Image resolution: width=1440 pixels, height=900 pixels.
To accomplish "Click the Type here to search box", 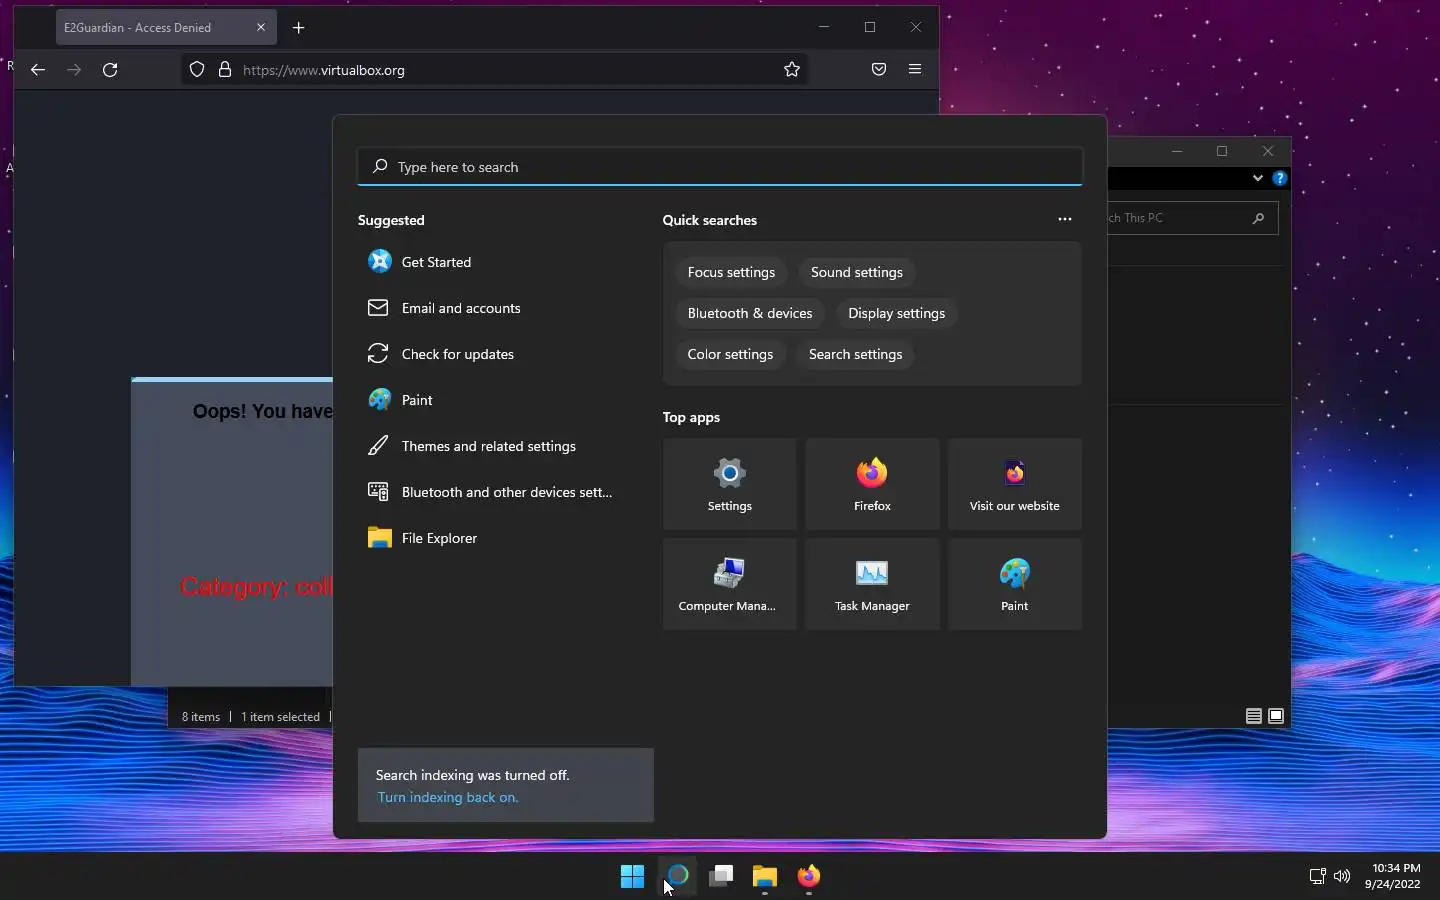I will pyautogui.click(x=720, y=167).
